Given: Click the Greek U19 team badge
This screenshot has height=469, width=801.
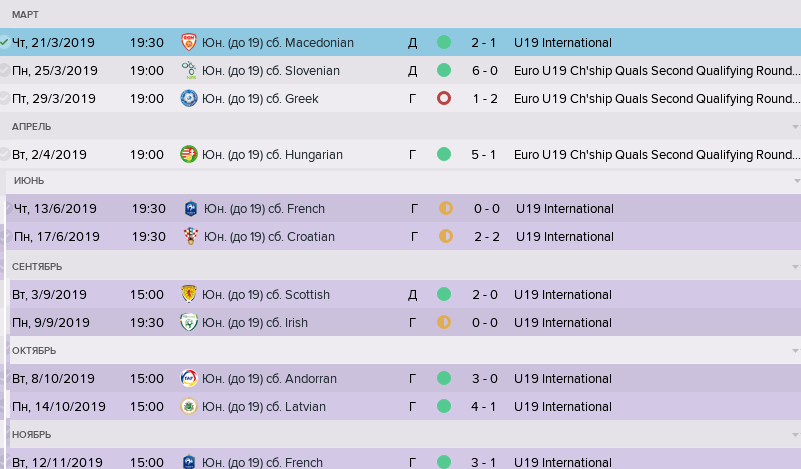Looking at the screenshot, I should coord(188,99).
